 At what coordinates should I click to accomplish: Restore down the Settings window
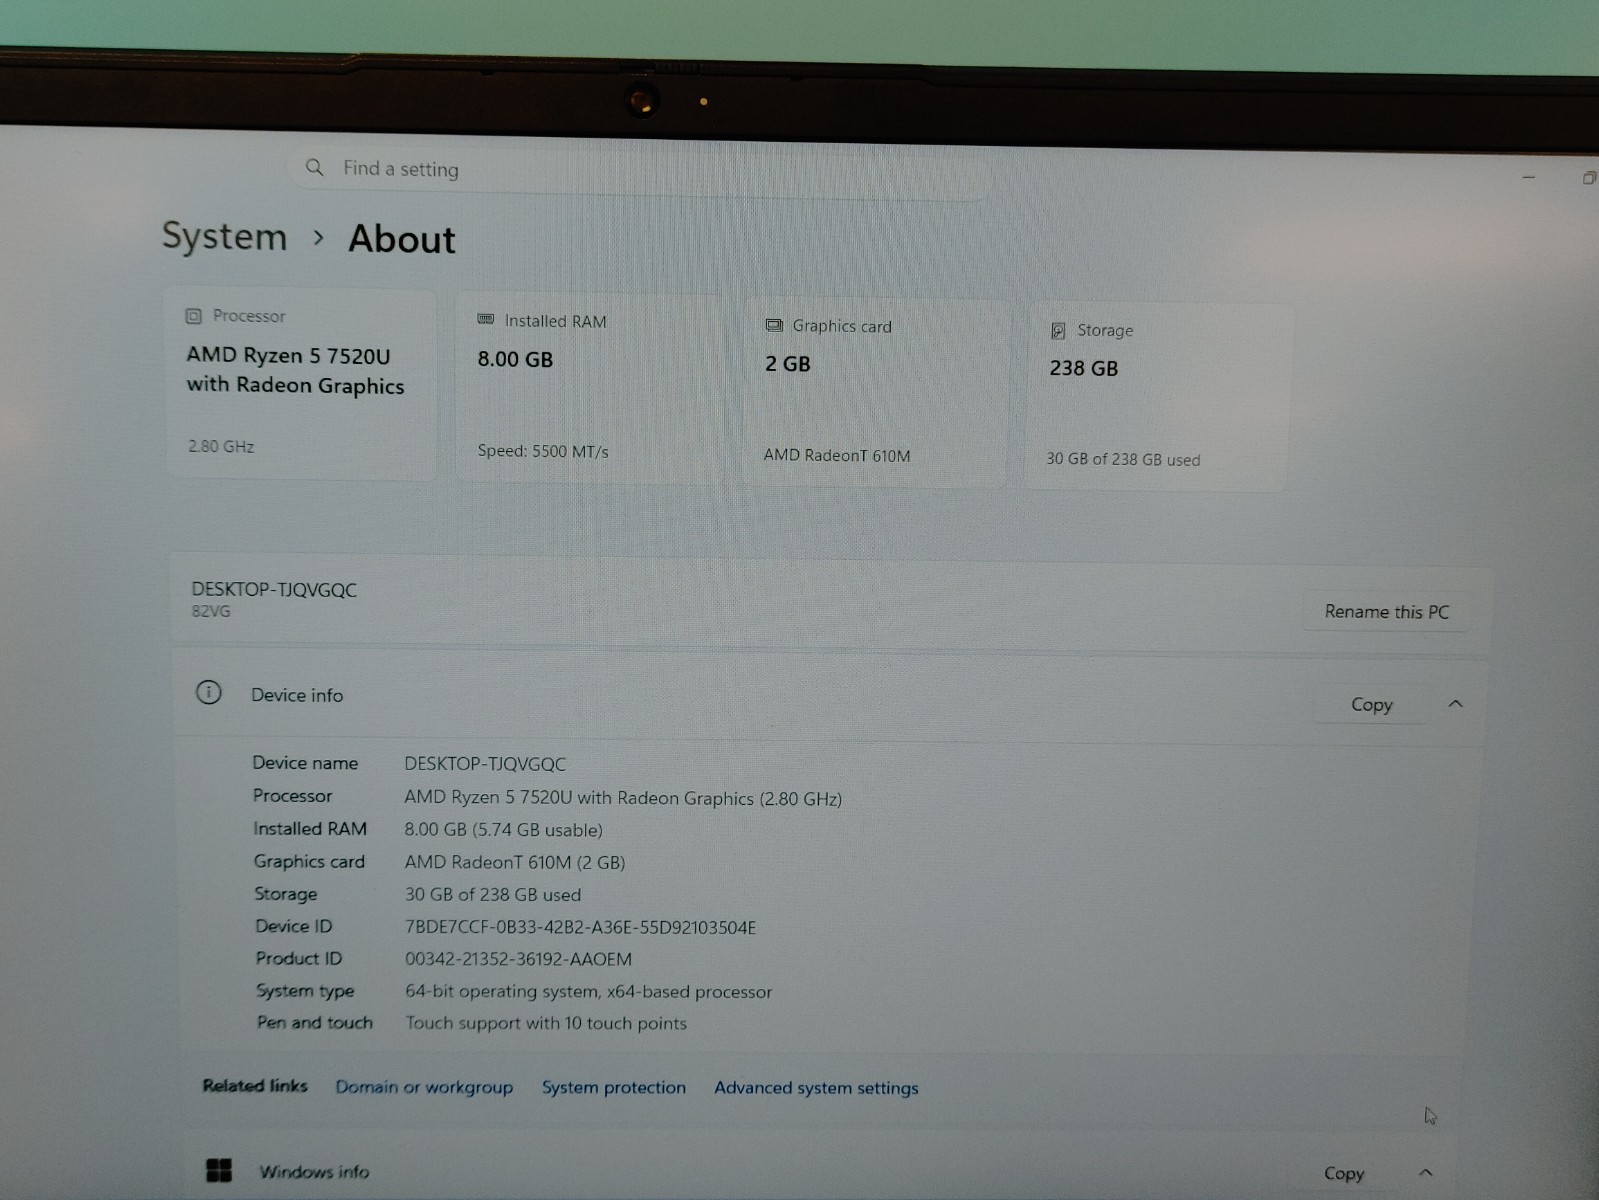click(x=1588, y=178)
